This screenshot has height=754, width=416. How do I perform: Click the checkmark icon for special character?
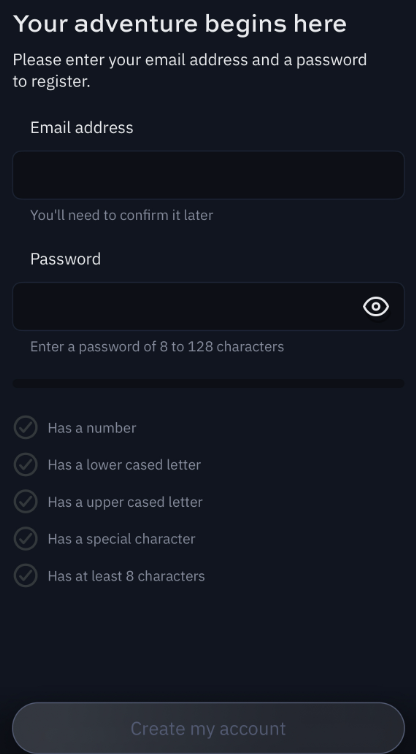tap(25, 539)
